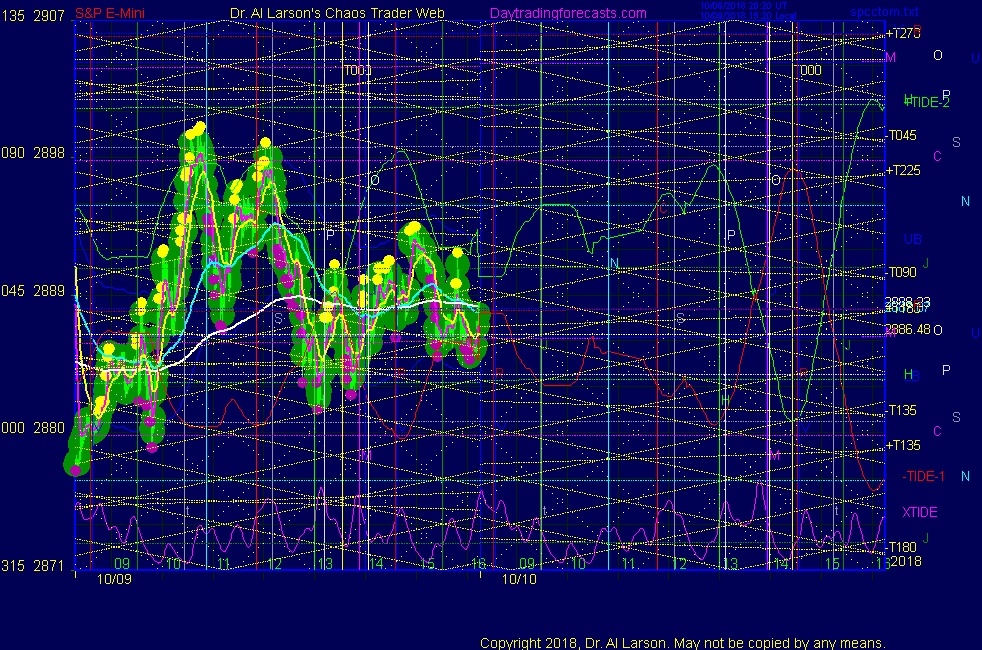Click the '2018' year label
982x650 pixels.
(906, 561)
